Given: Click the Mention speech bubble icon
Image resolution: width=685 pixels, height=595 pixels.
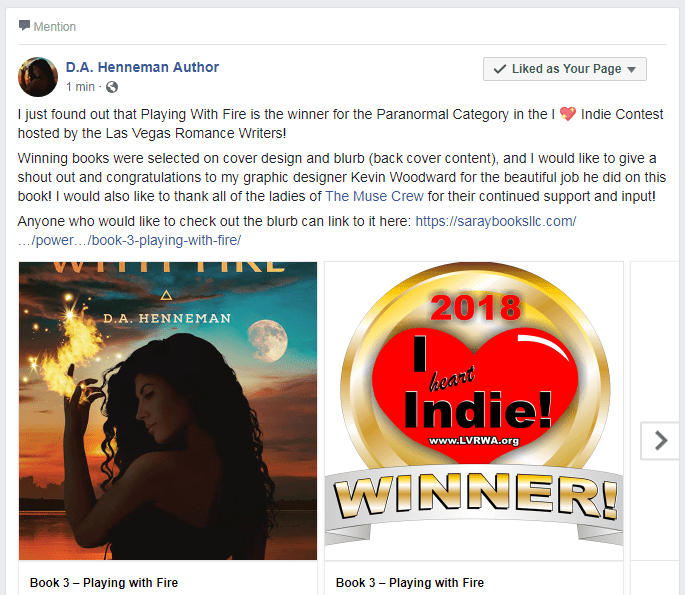Looking at the screenshot, I should 24,26.
